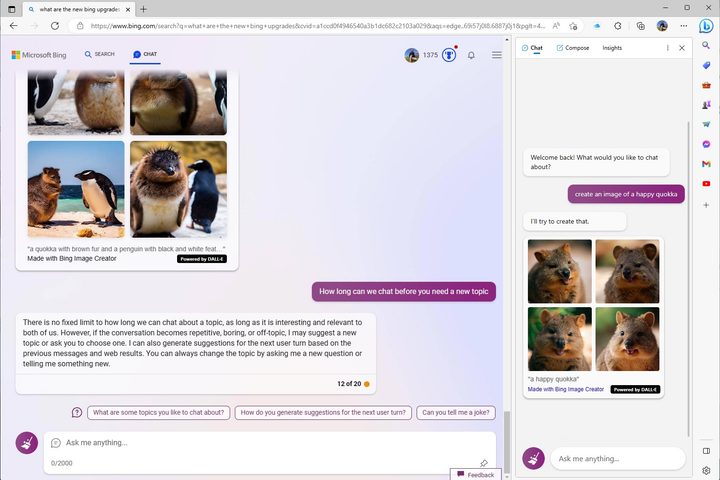
Task: Click 'How long can we chat' user message bubble
Action: click(404, 292)
